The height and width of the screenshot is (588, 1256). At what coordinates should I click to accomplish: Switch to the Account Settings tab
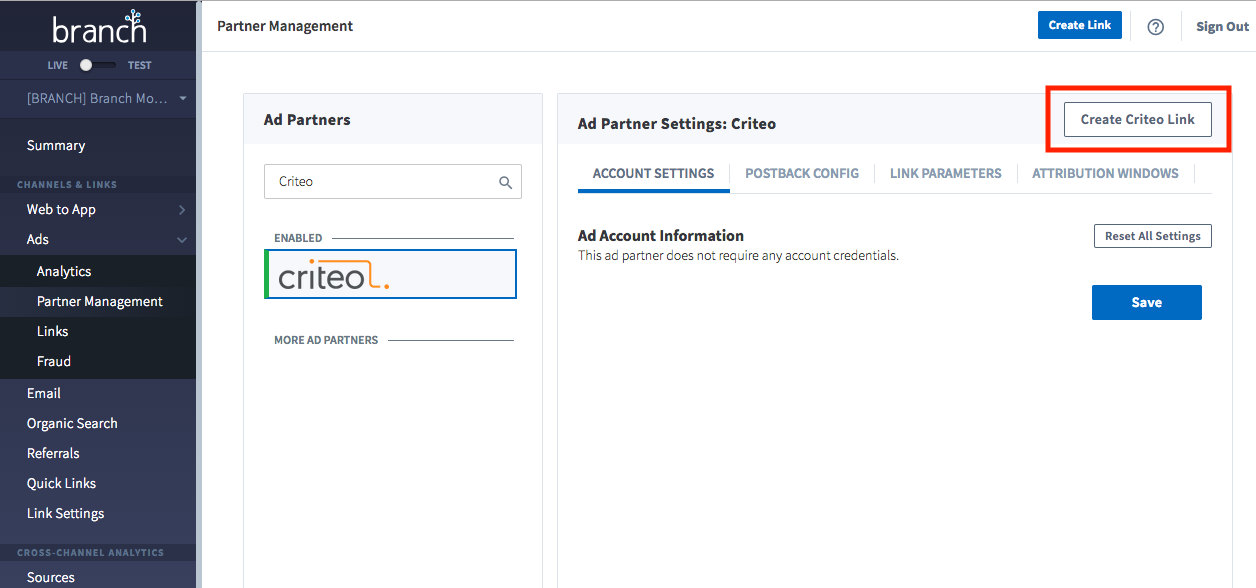click(x=654, y=173)
